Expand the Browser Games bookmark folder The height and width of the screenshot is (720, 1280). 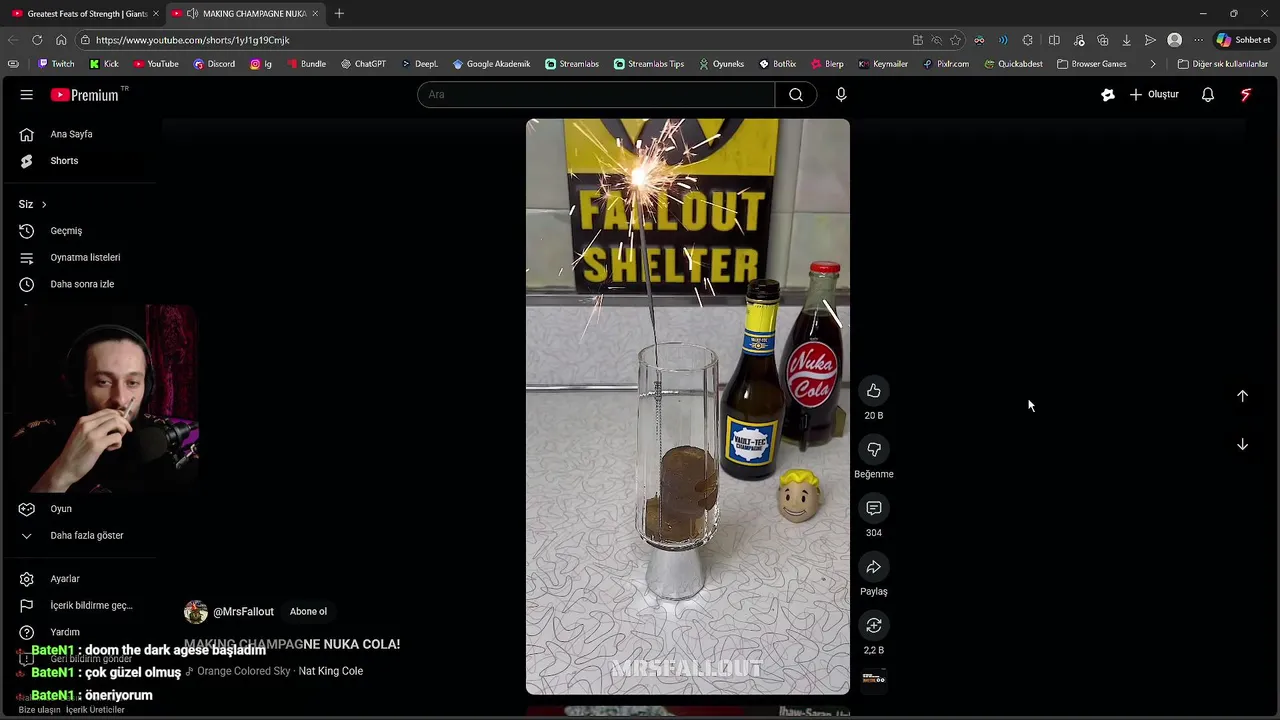[1092, 64]
